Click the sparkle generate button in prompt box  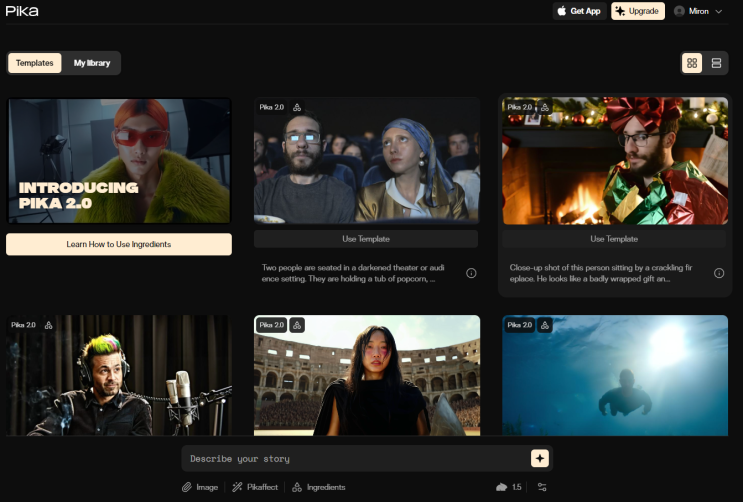[540, 458]
